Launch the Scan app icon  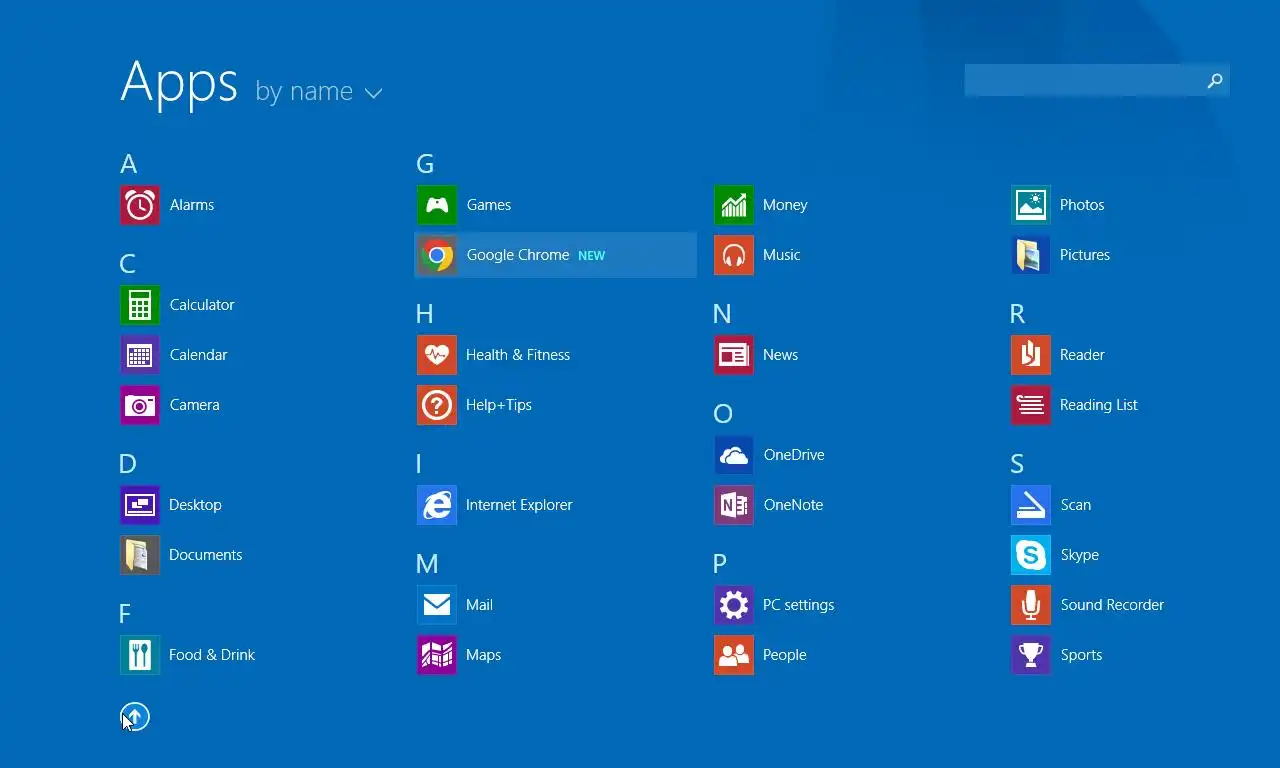[1031, 505]
